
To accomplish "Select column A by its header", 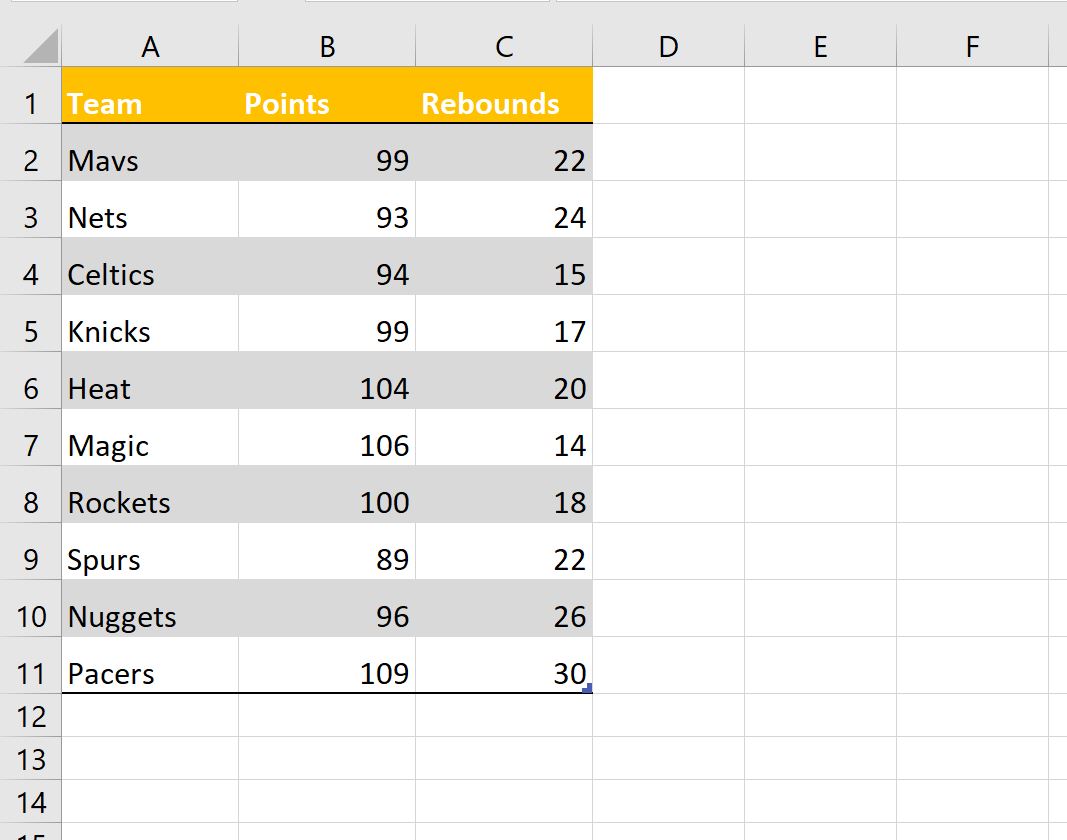I will (x=150, y=46).
